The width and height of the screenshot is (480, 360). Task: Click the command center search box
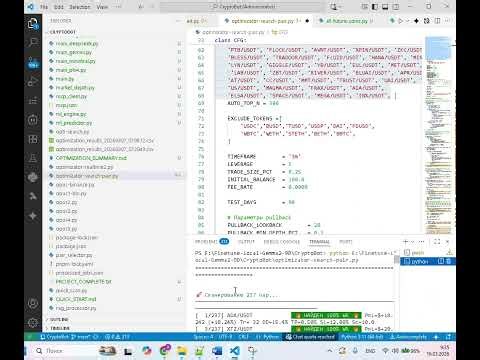(243, 7)
